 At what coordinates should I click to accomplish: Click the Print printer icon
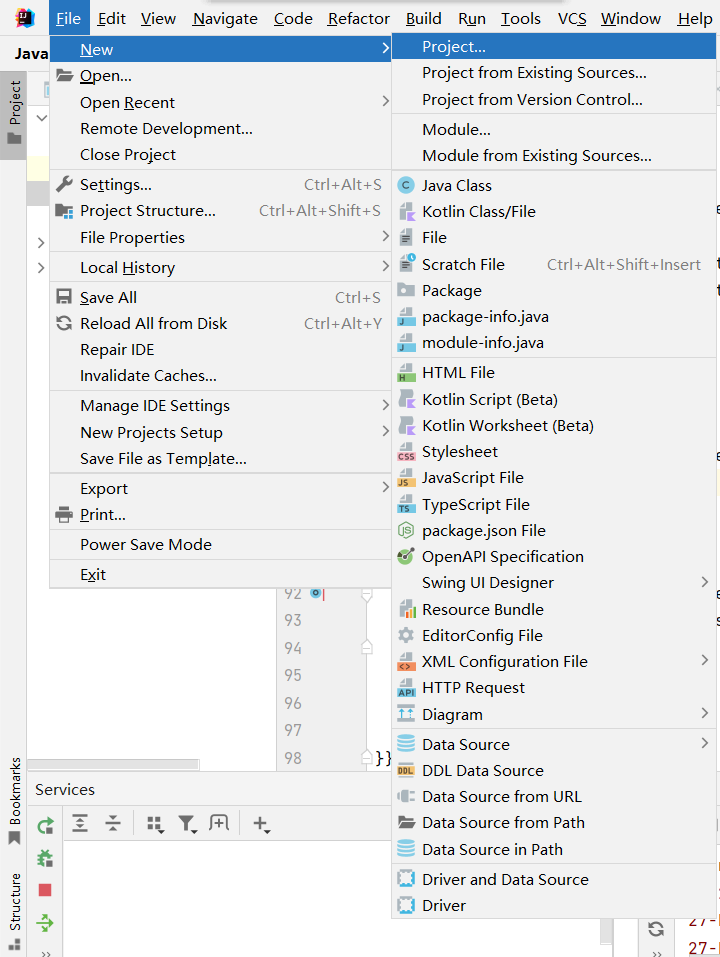[64, 515]
